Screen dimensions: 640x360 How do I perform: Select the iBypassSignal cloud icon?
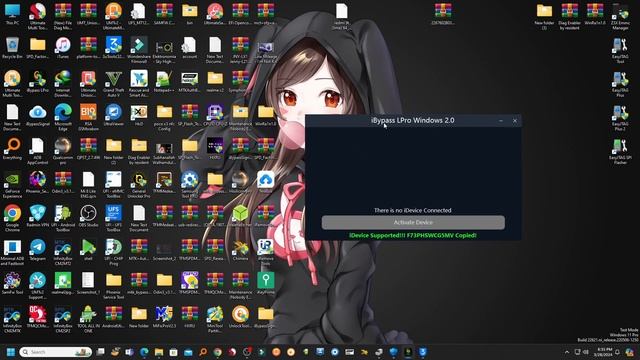pyautogui.click(x=38, y=115)
